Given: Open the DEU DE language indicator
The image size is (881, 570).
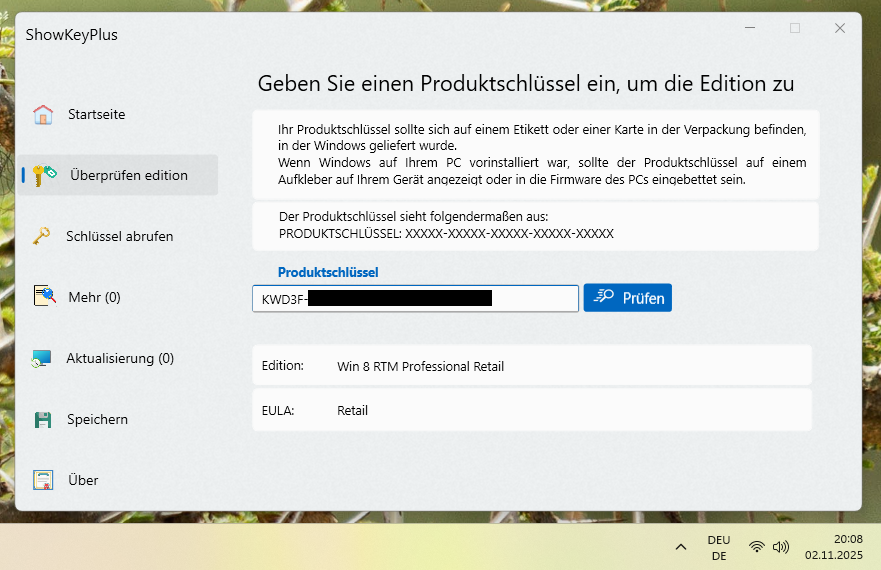Looking at the screenshot, I should click(x=719, y=548).
